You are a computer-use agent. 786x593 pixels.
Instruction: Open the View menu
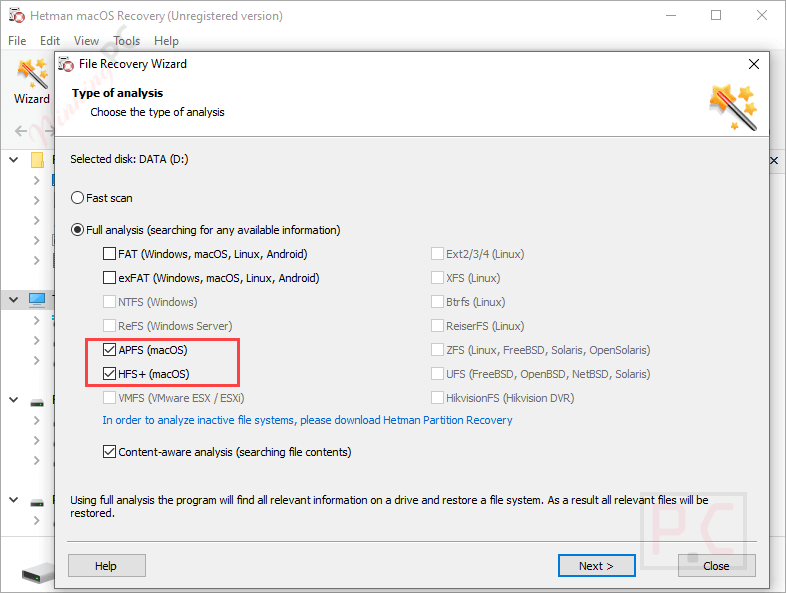86,41
